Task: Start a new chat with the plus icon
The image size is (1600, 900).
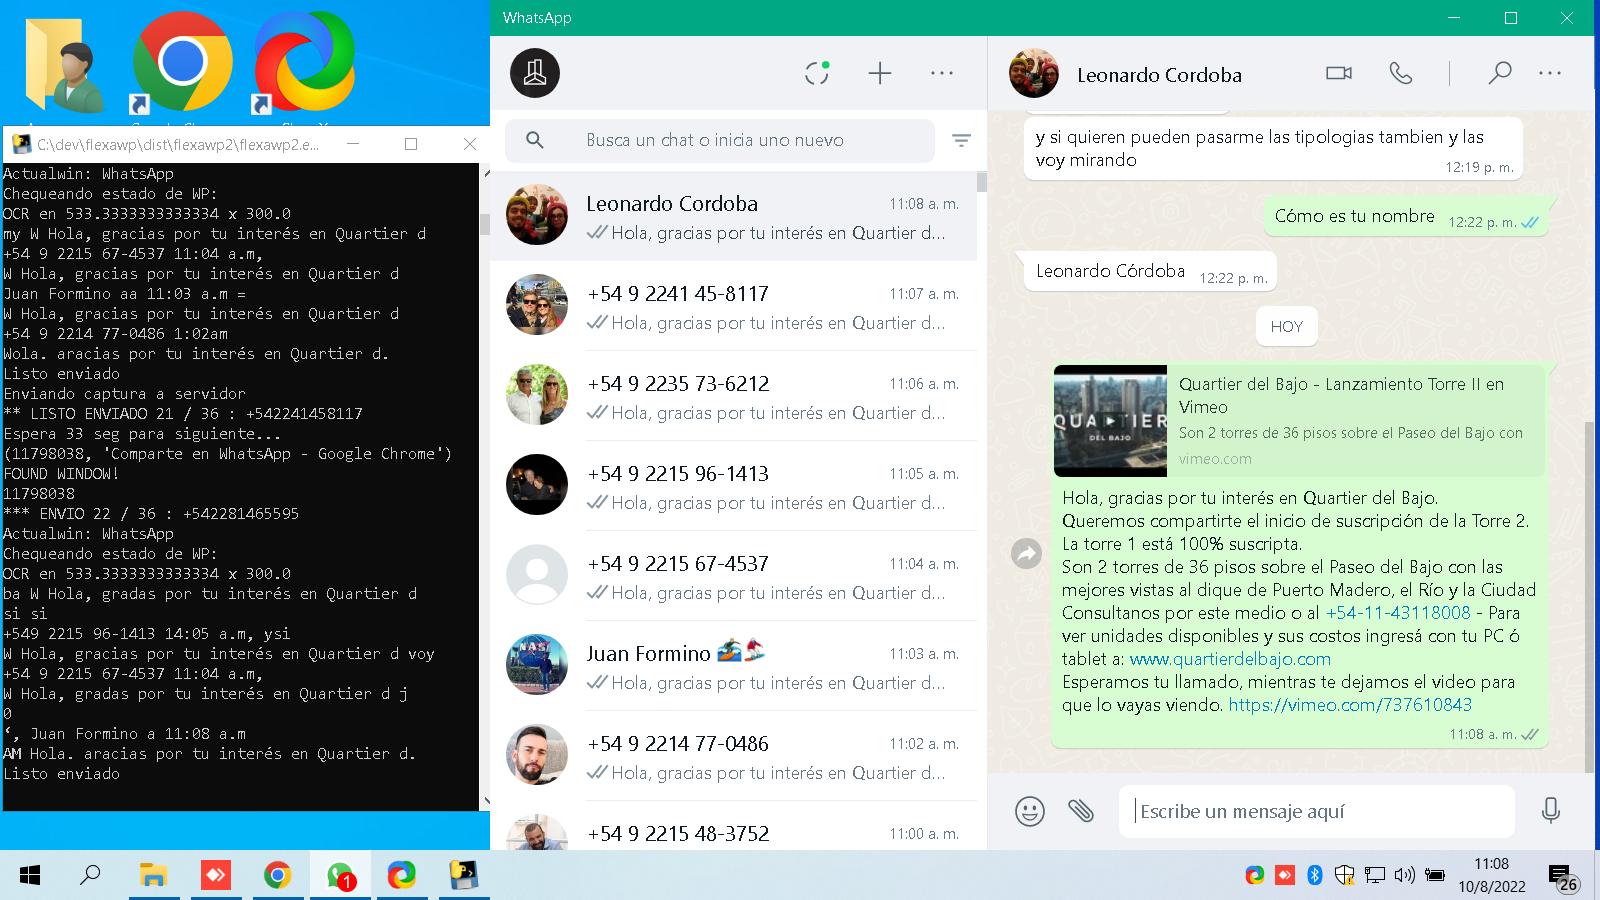Action: (x=879, y=73)
